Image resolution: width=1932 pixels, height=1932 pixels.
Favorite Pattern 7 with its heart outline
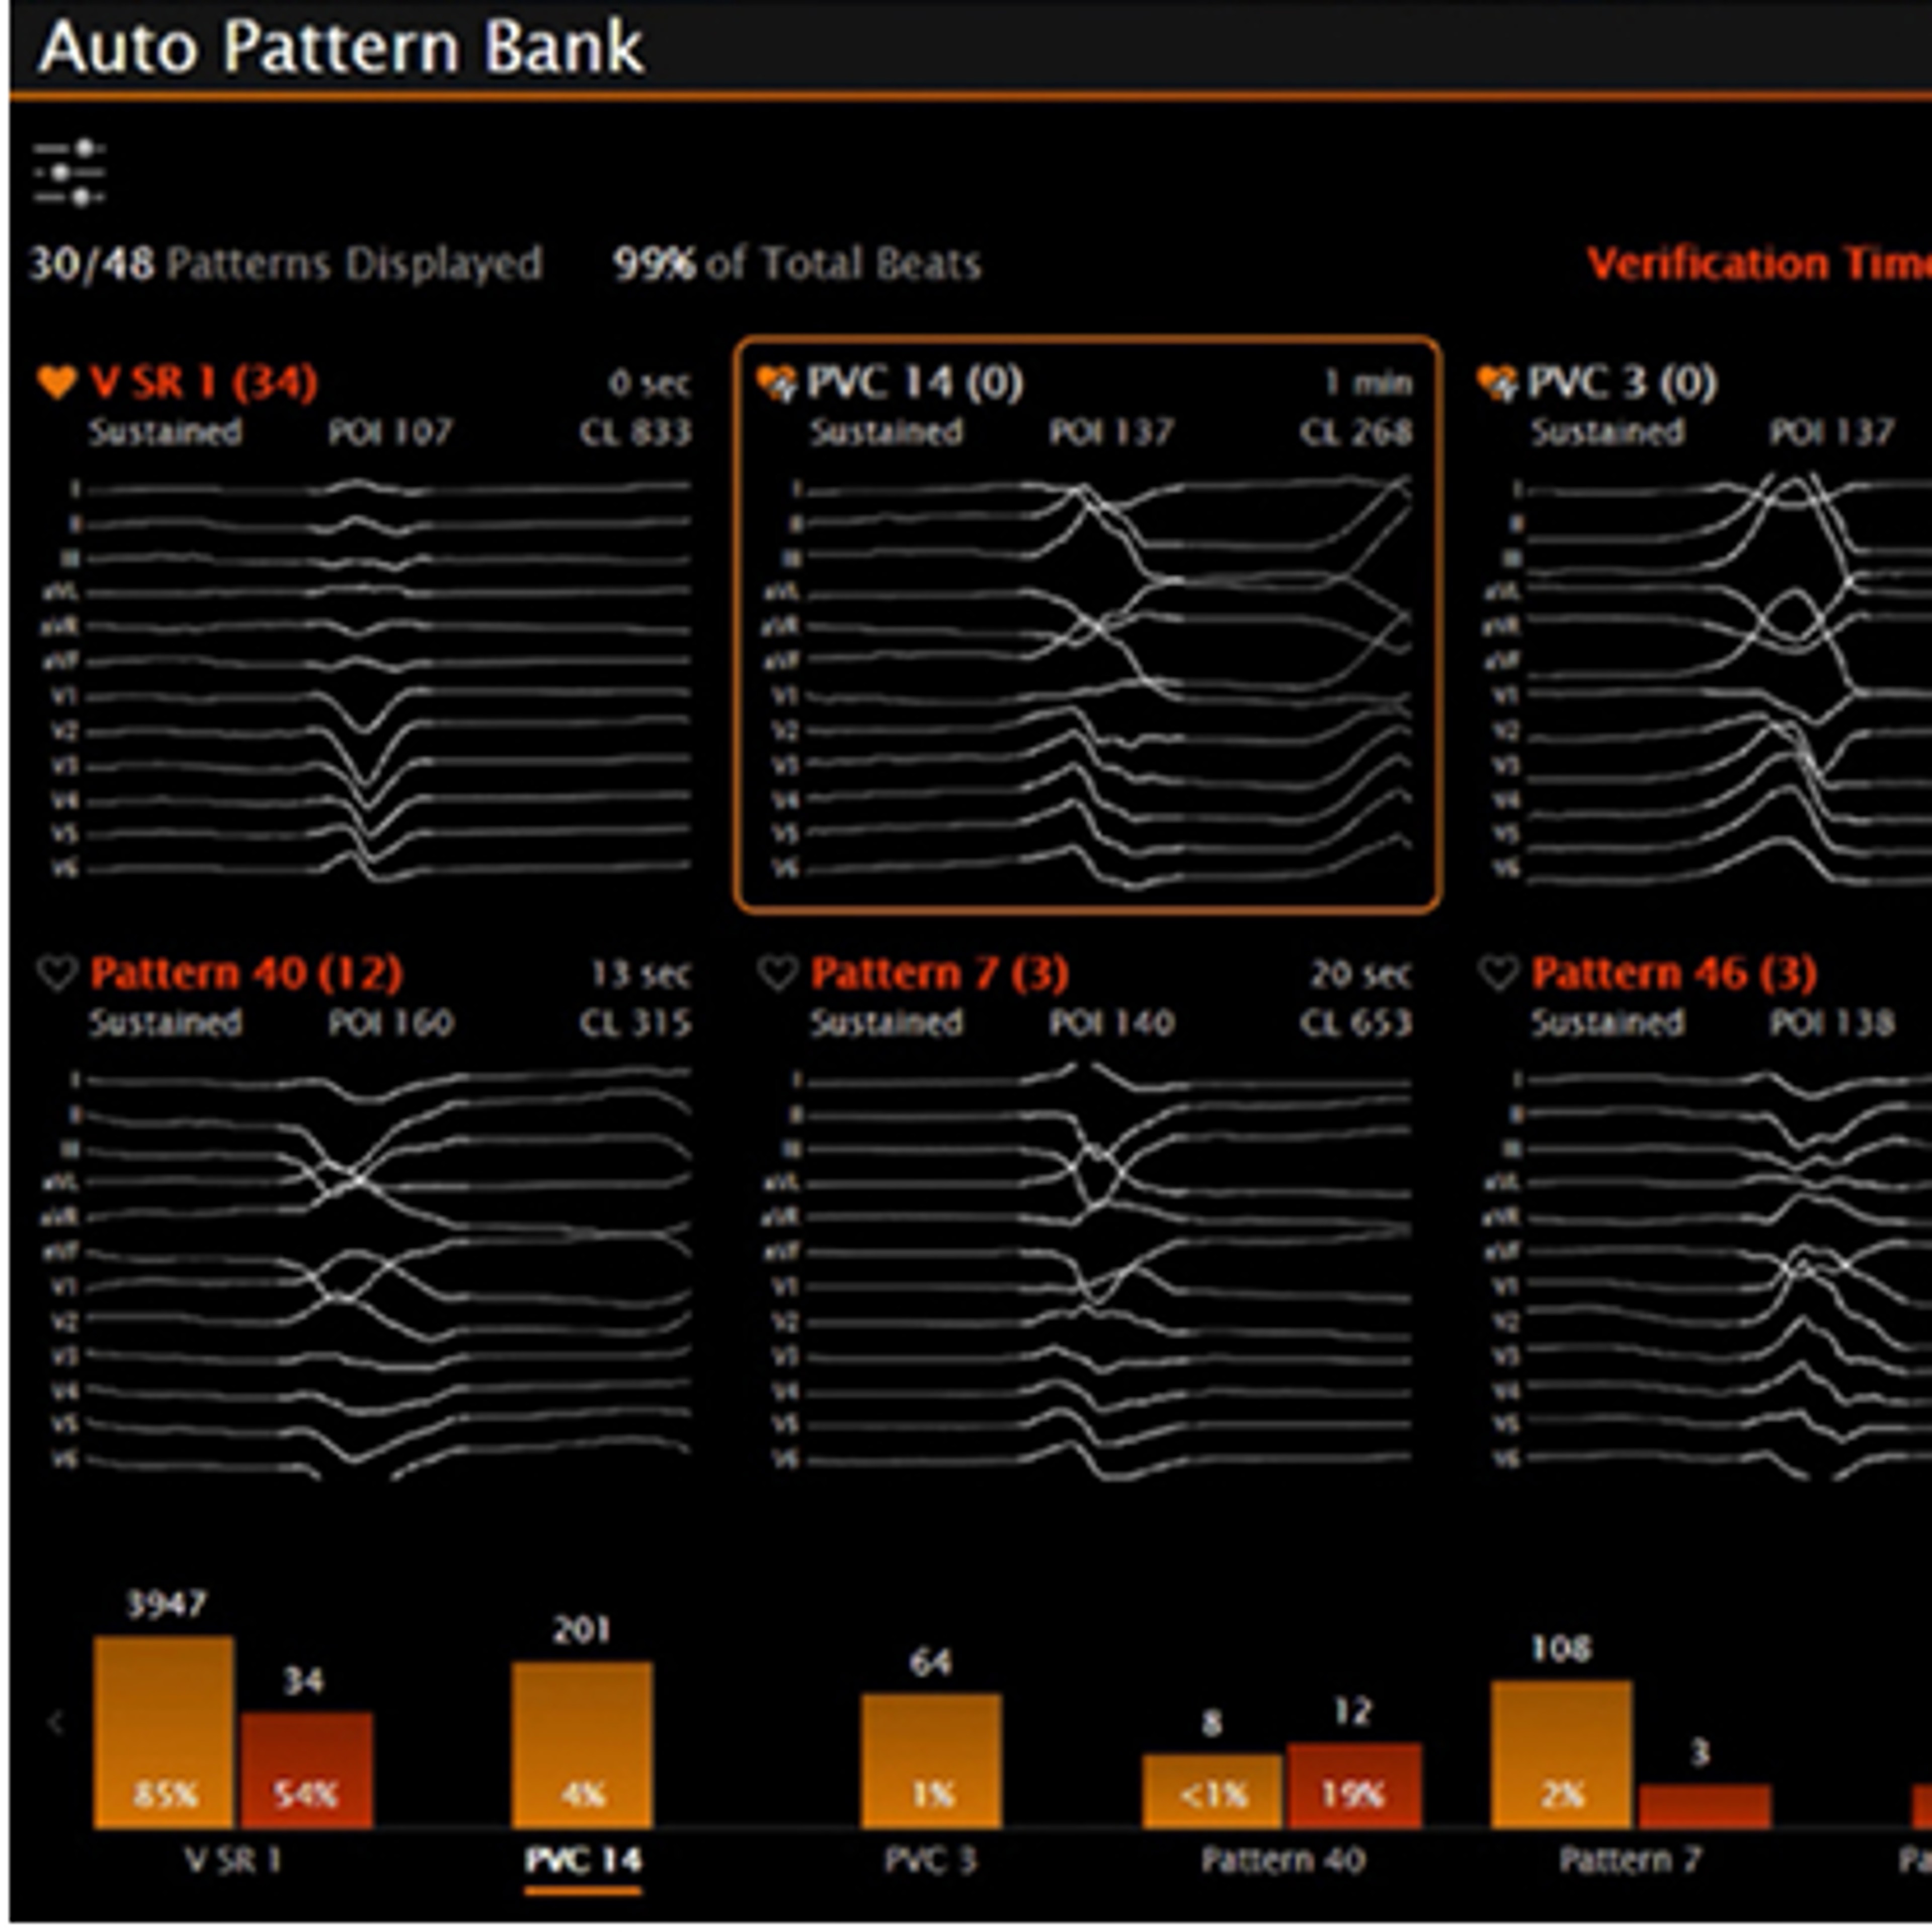(x=777, y=972)
